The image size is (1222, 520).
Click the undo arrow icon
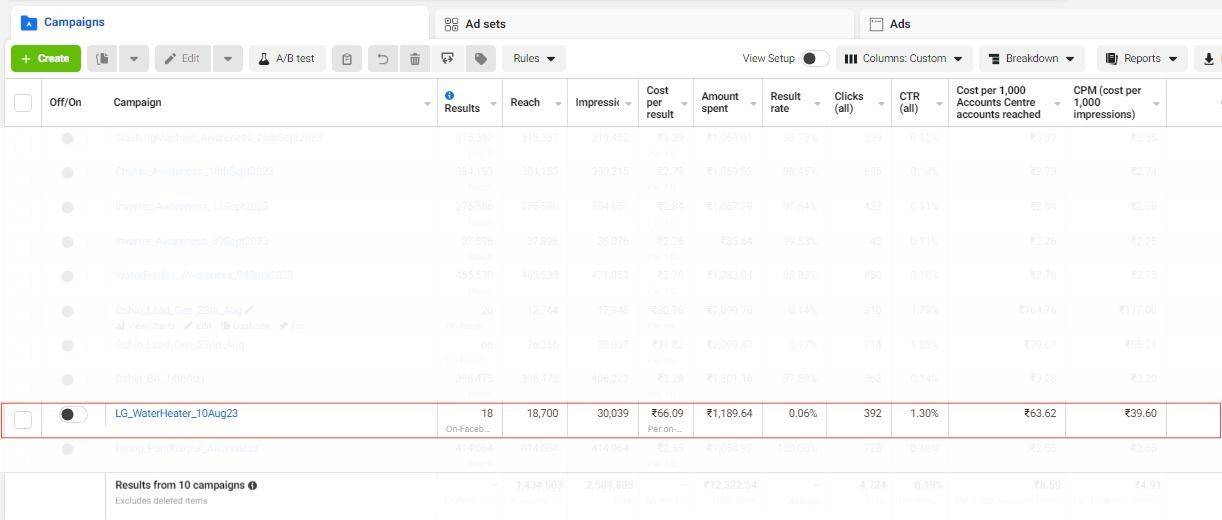[x=382, y=59]
